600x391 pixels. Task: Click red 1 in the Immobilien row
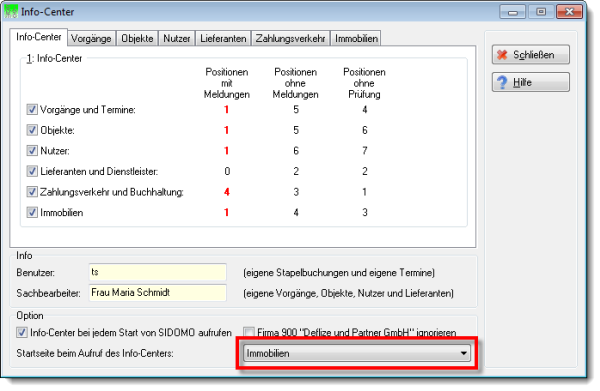(x=227, y=212)
